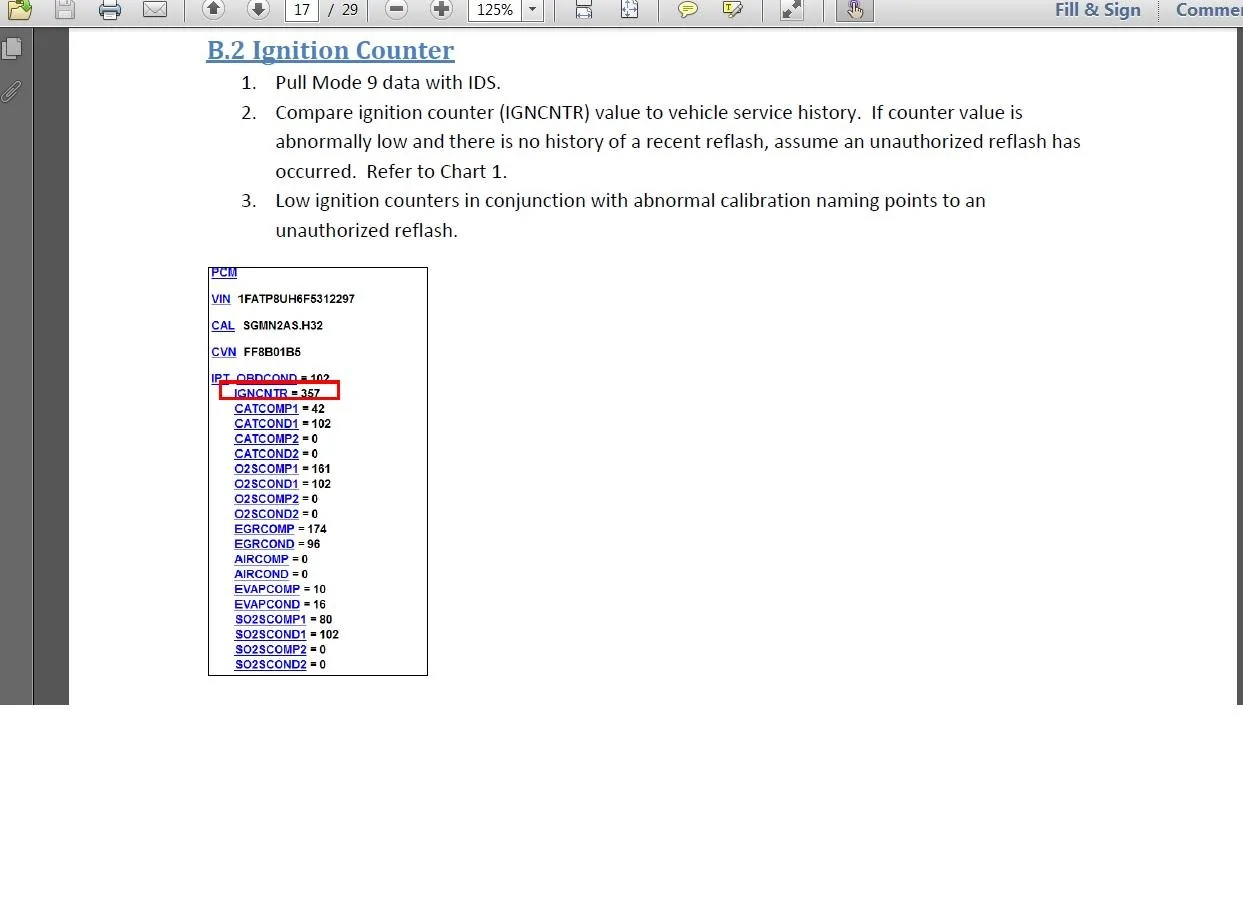Click the CAL link

click(223, 326)
